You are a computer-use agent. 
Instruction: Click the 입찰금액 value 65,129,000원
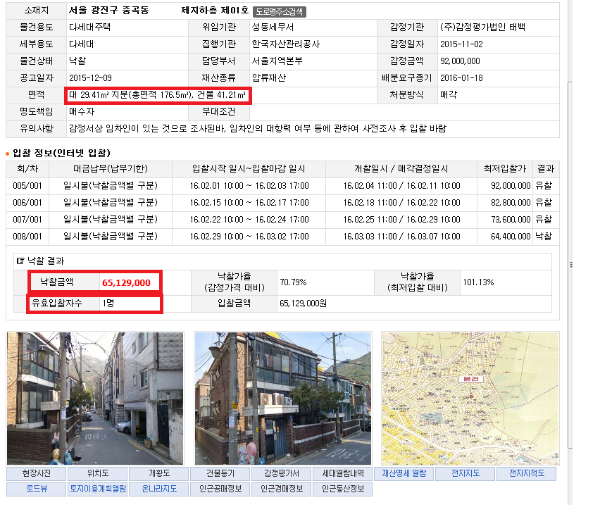303,303
